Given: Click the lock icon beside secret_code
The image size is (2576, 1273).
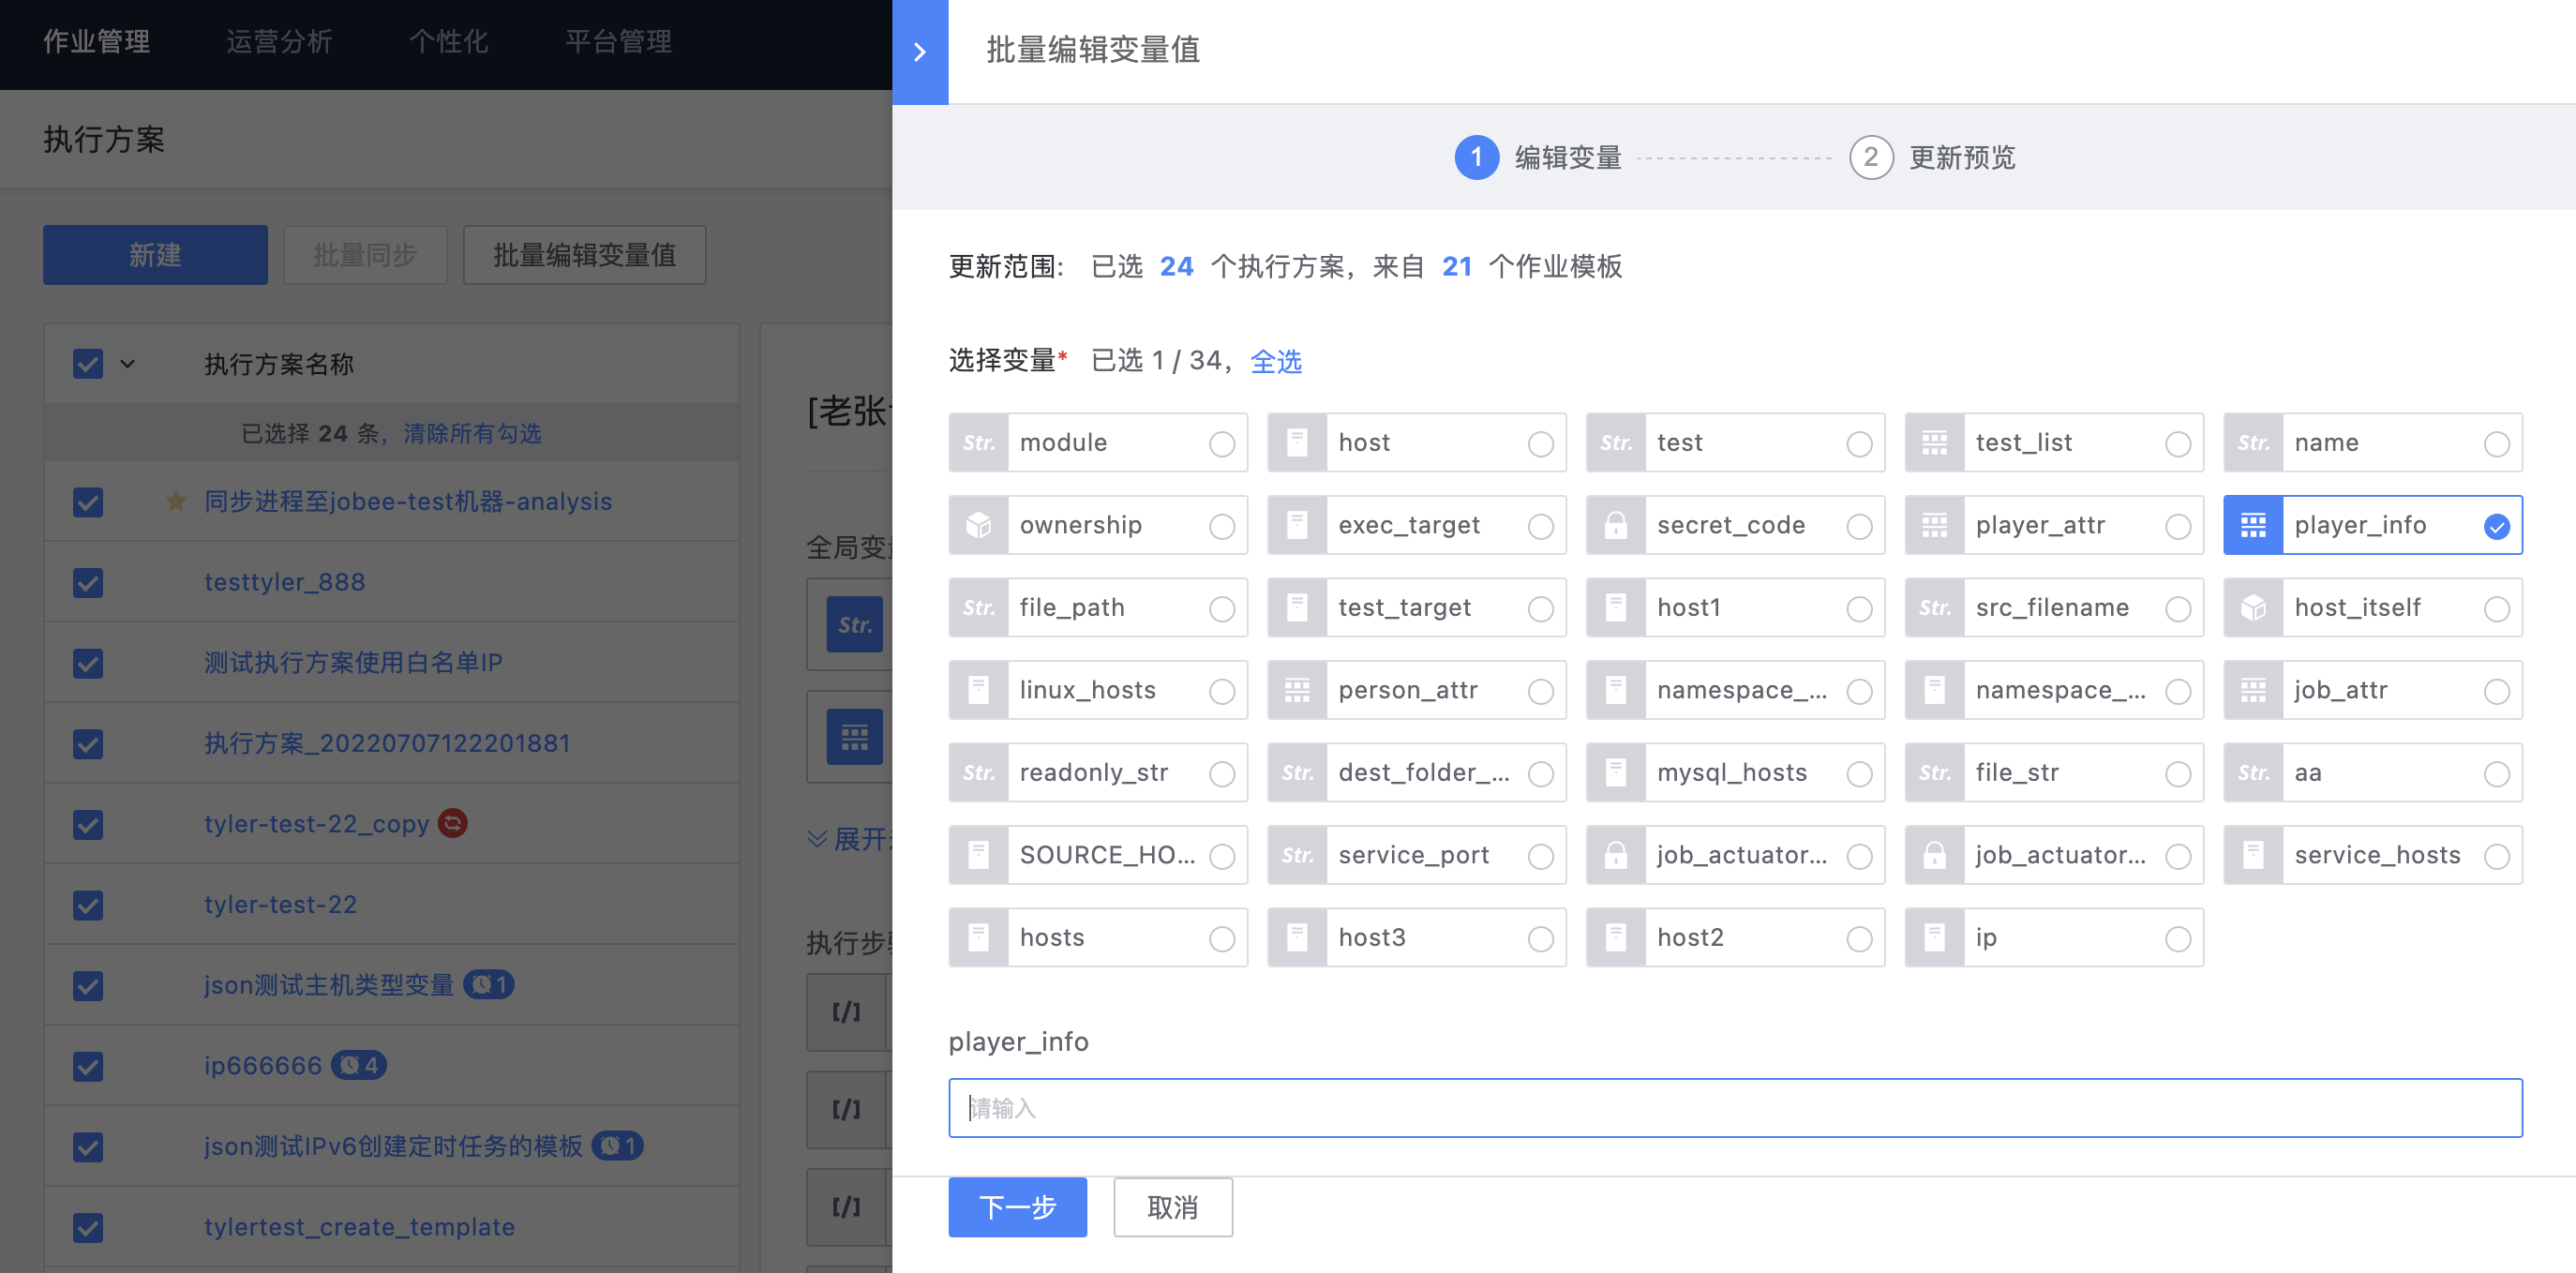Looking at the screenshot, I should click(x=1615, y=525).
